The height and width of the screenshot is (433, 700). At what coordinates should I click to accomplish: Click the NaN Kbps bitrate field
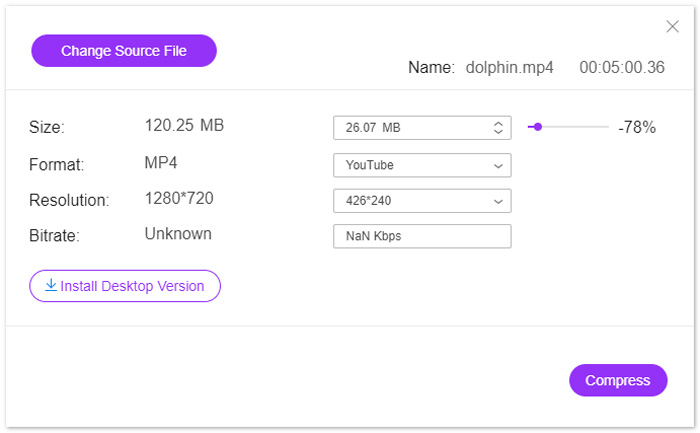(x=422, y=236)
